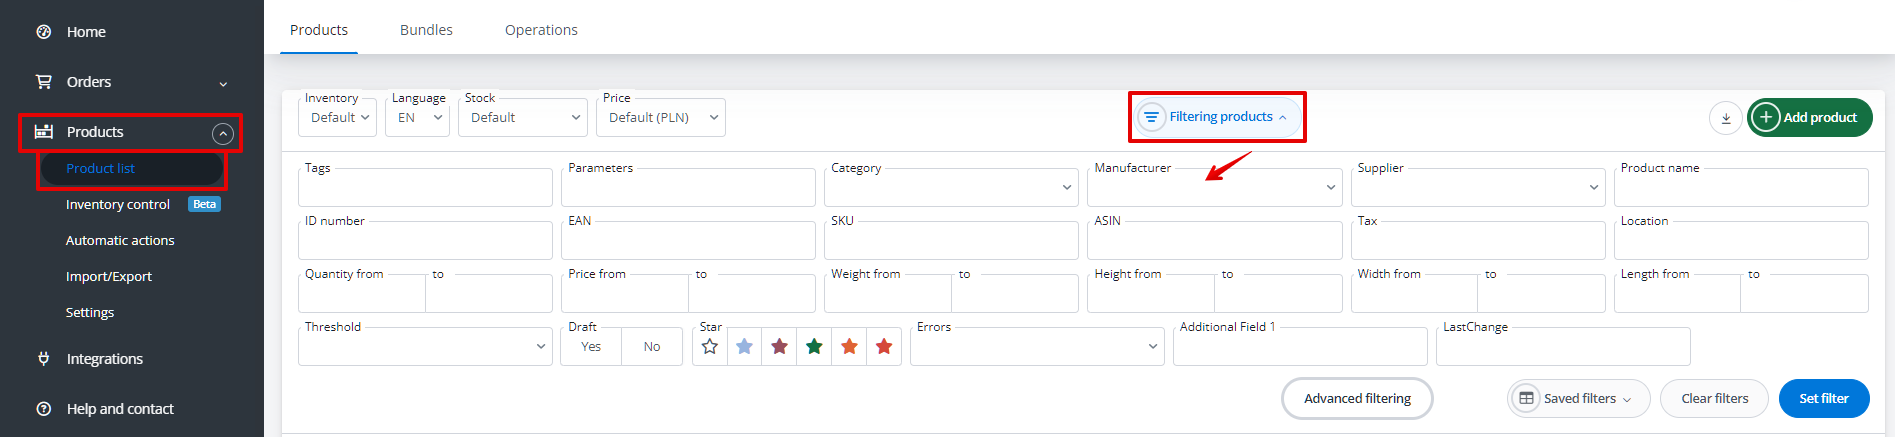Click the Length from input field

tap(1677, 293)
